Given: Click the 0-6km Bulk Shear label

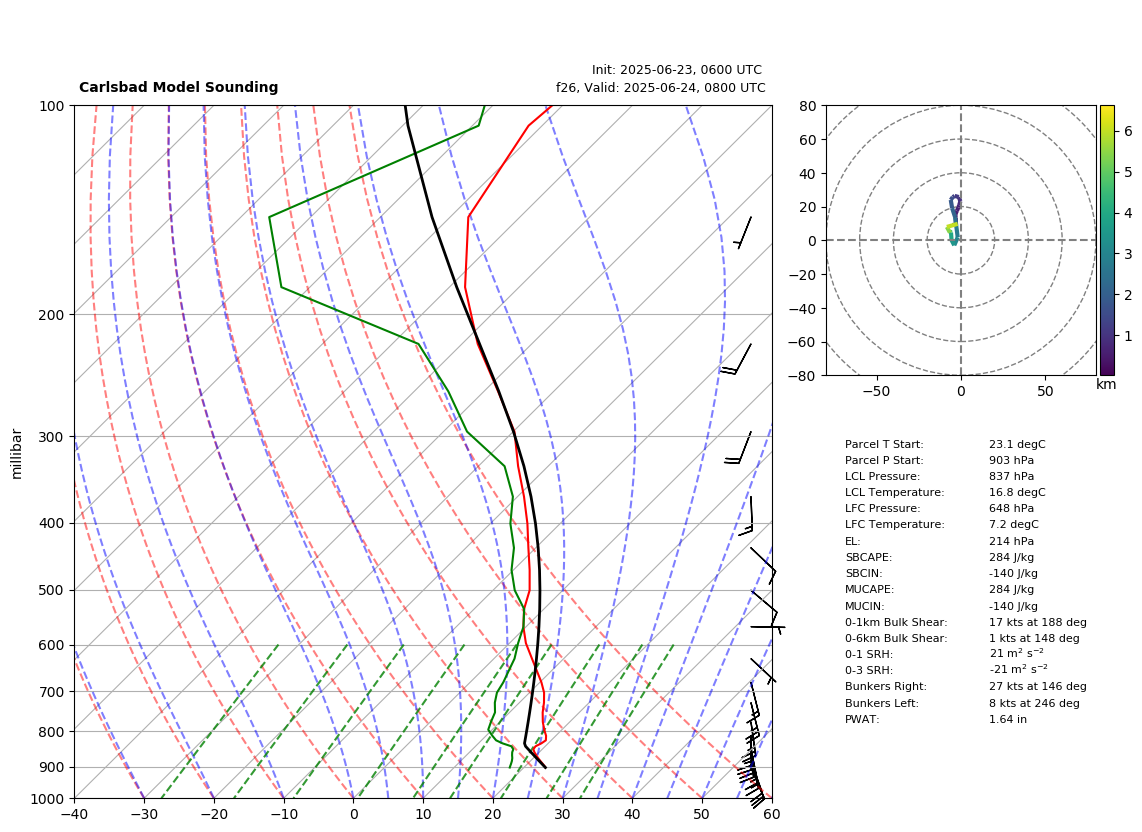Looking at the screenshot, I should coord(896,638).
